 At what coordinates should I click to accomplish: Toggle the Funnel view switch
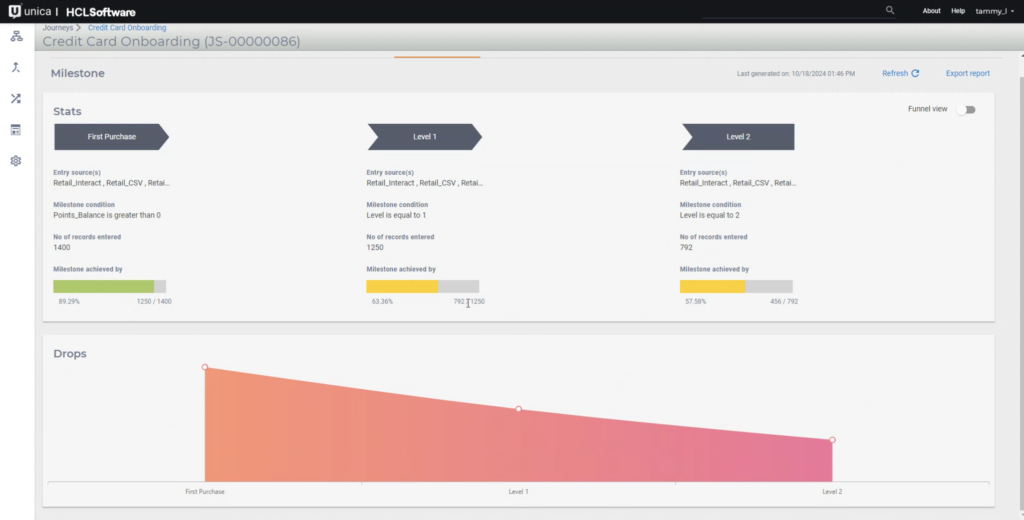pos(967,110)
